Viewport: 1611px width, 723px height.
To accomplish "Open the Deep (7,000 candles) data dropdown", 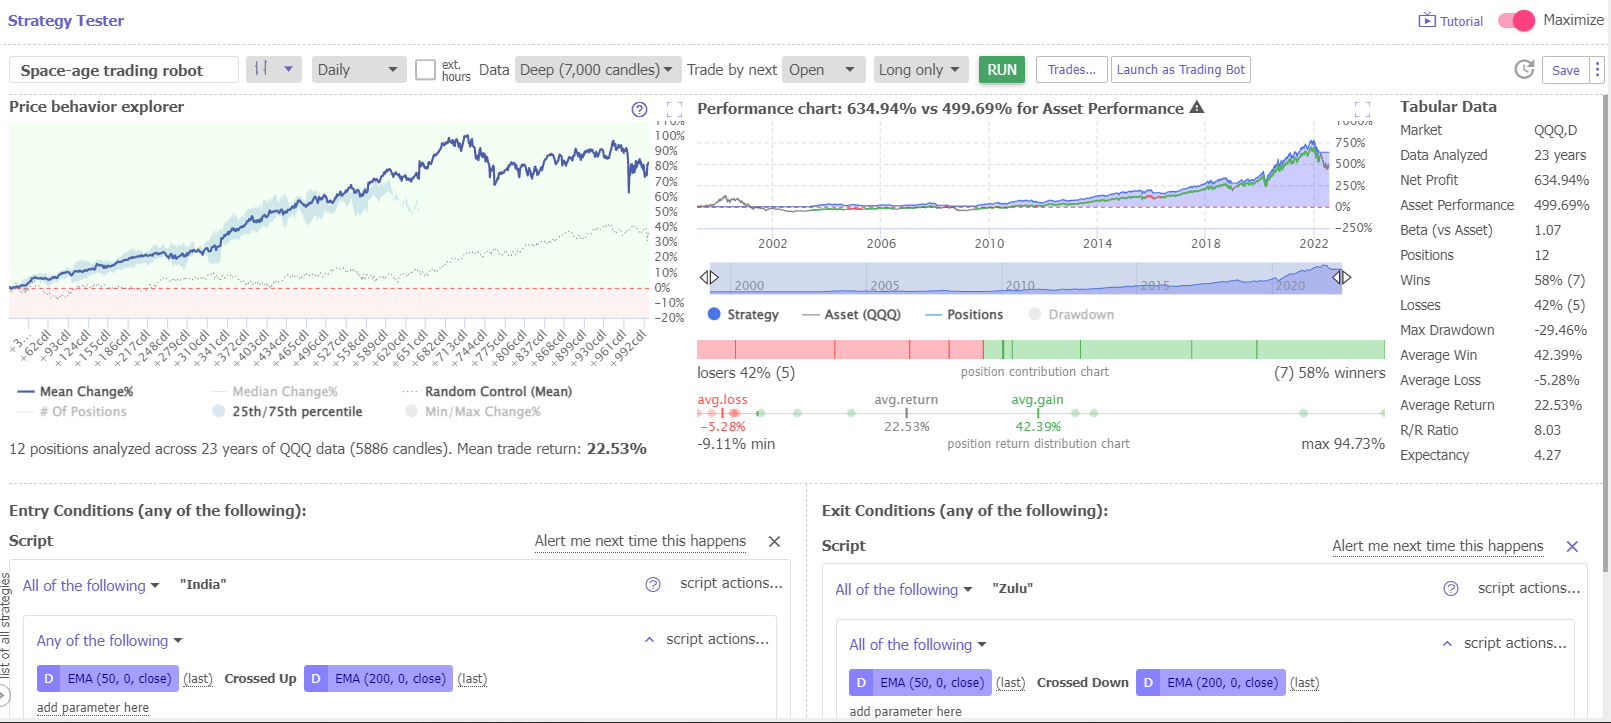I will click(x=599, y=70).
